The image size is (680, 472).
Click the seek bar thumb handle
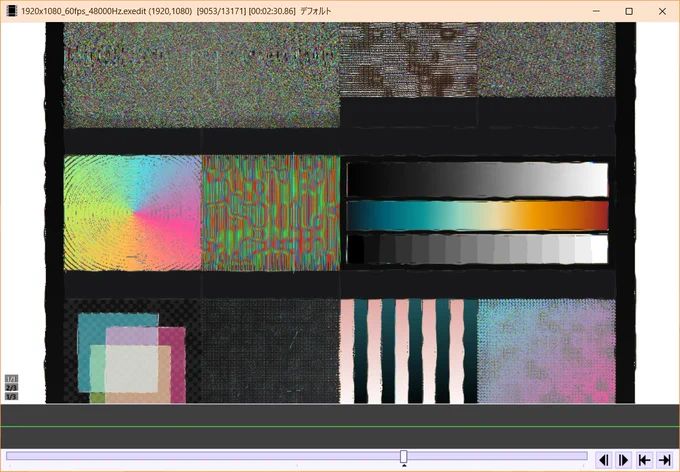pyautogui.click(x=404, y=456)
